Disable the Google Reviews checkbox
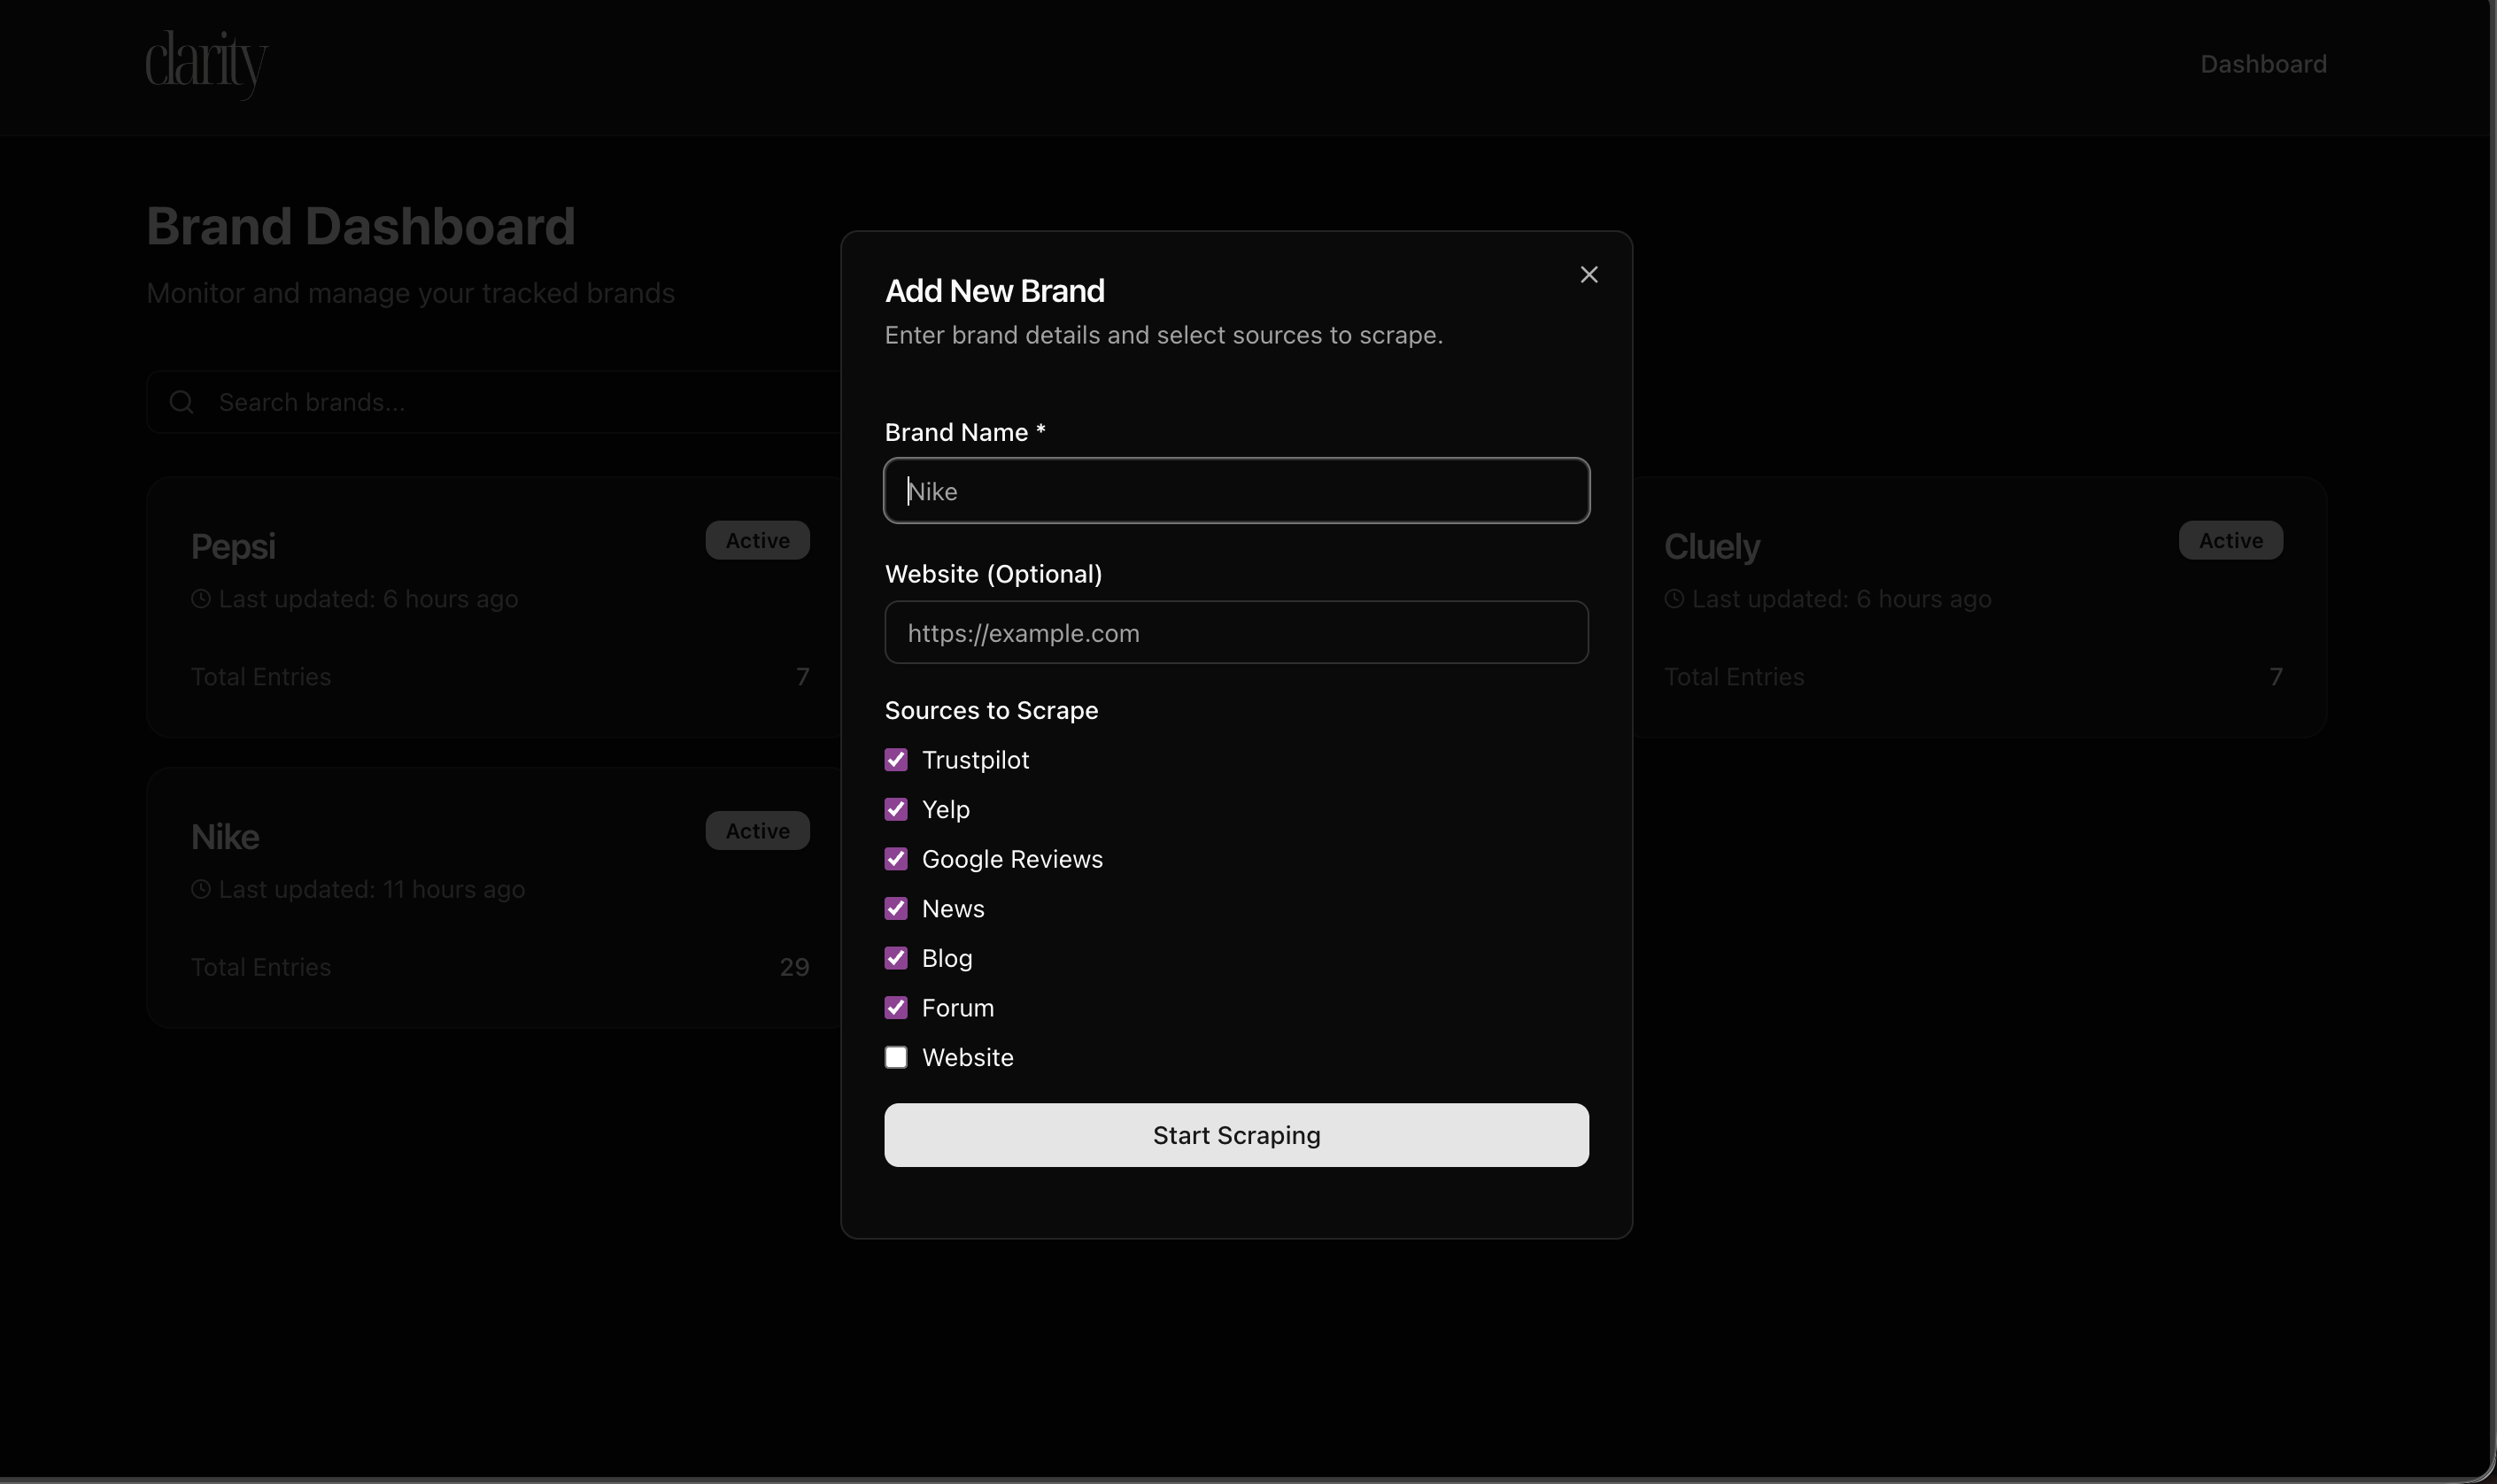Screen dimensions: 2497x1484 896,859
